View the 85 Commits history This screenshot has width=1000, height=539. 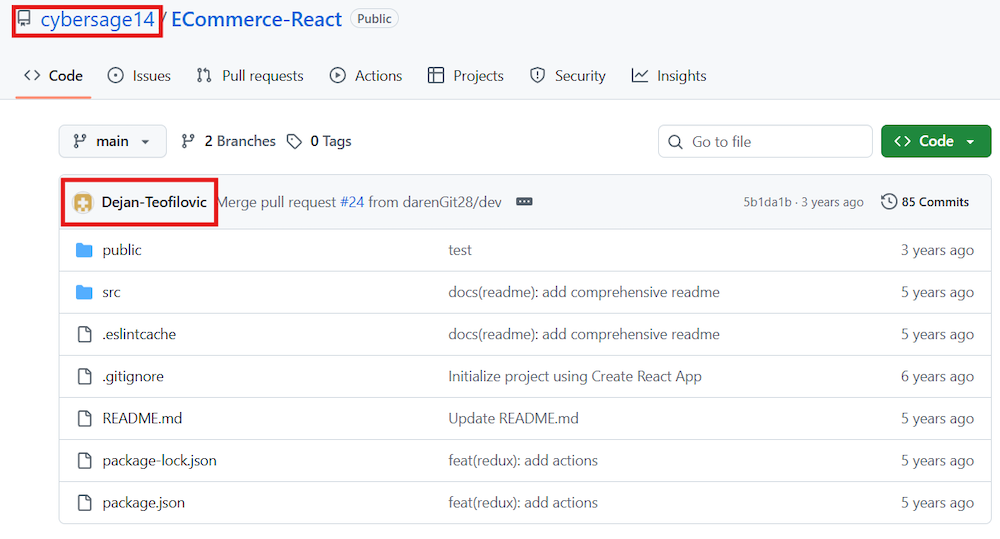(x=925, y=202)
